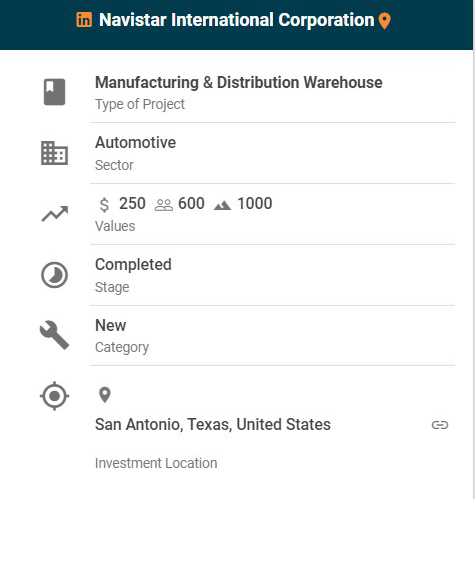This screenshot has width=475, height=565.
Task: Select San Antonio, Texas, United States text
Action: click(x=213, y=424)
